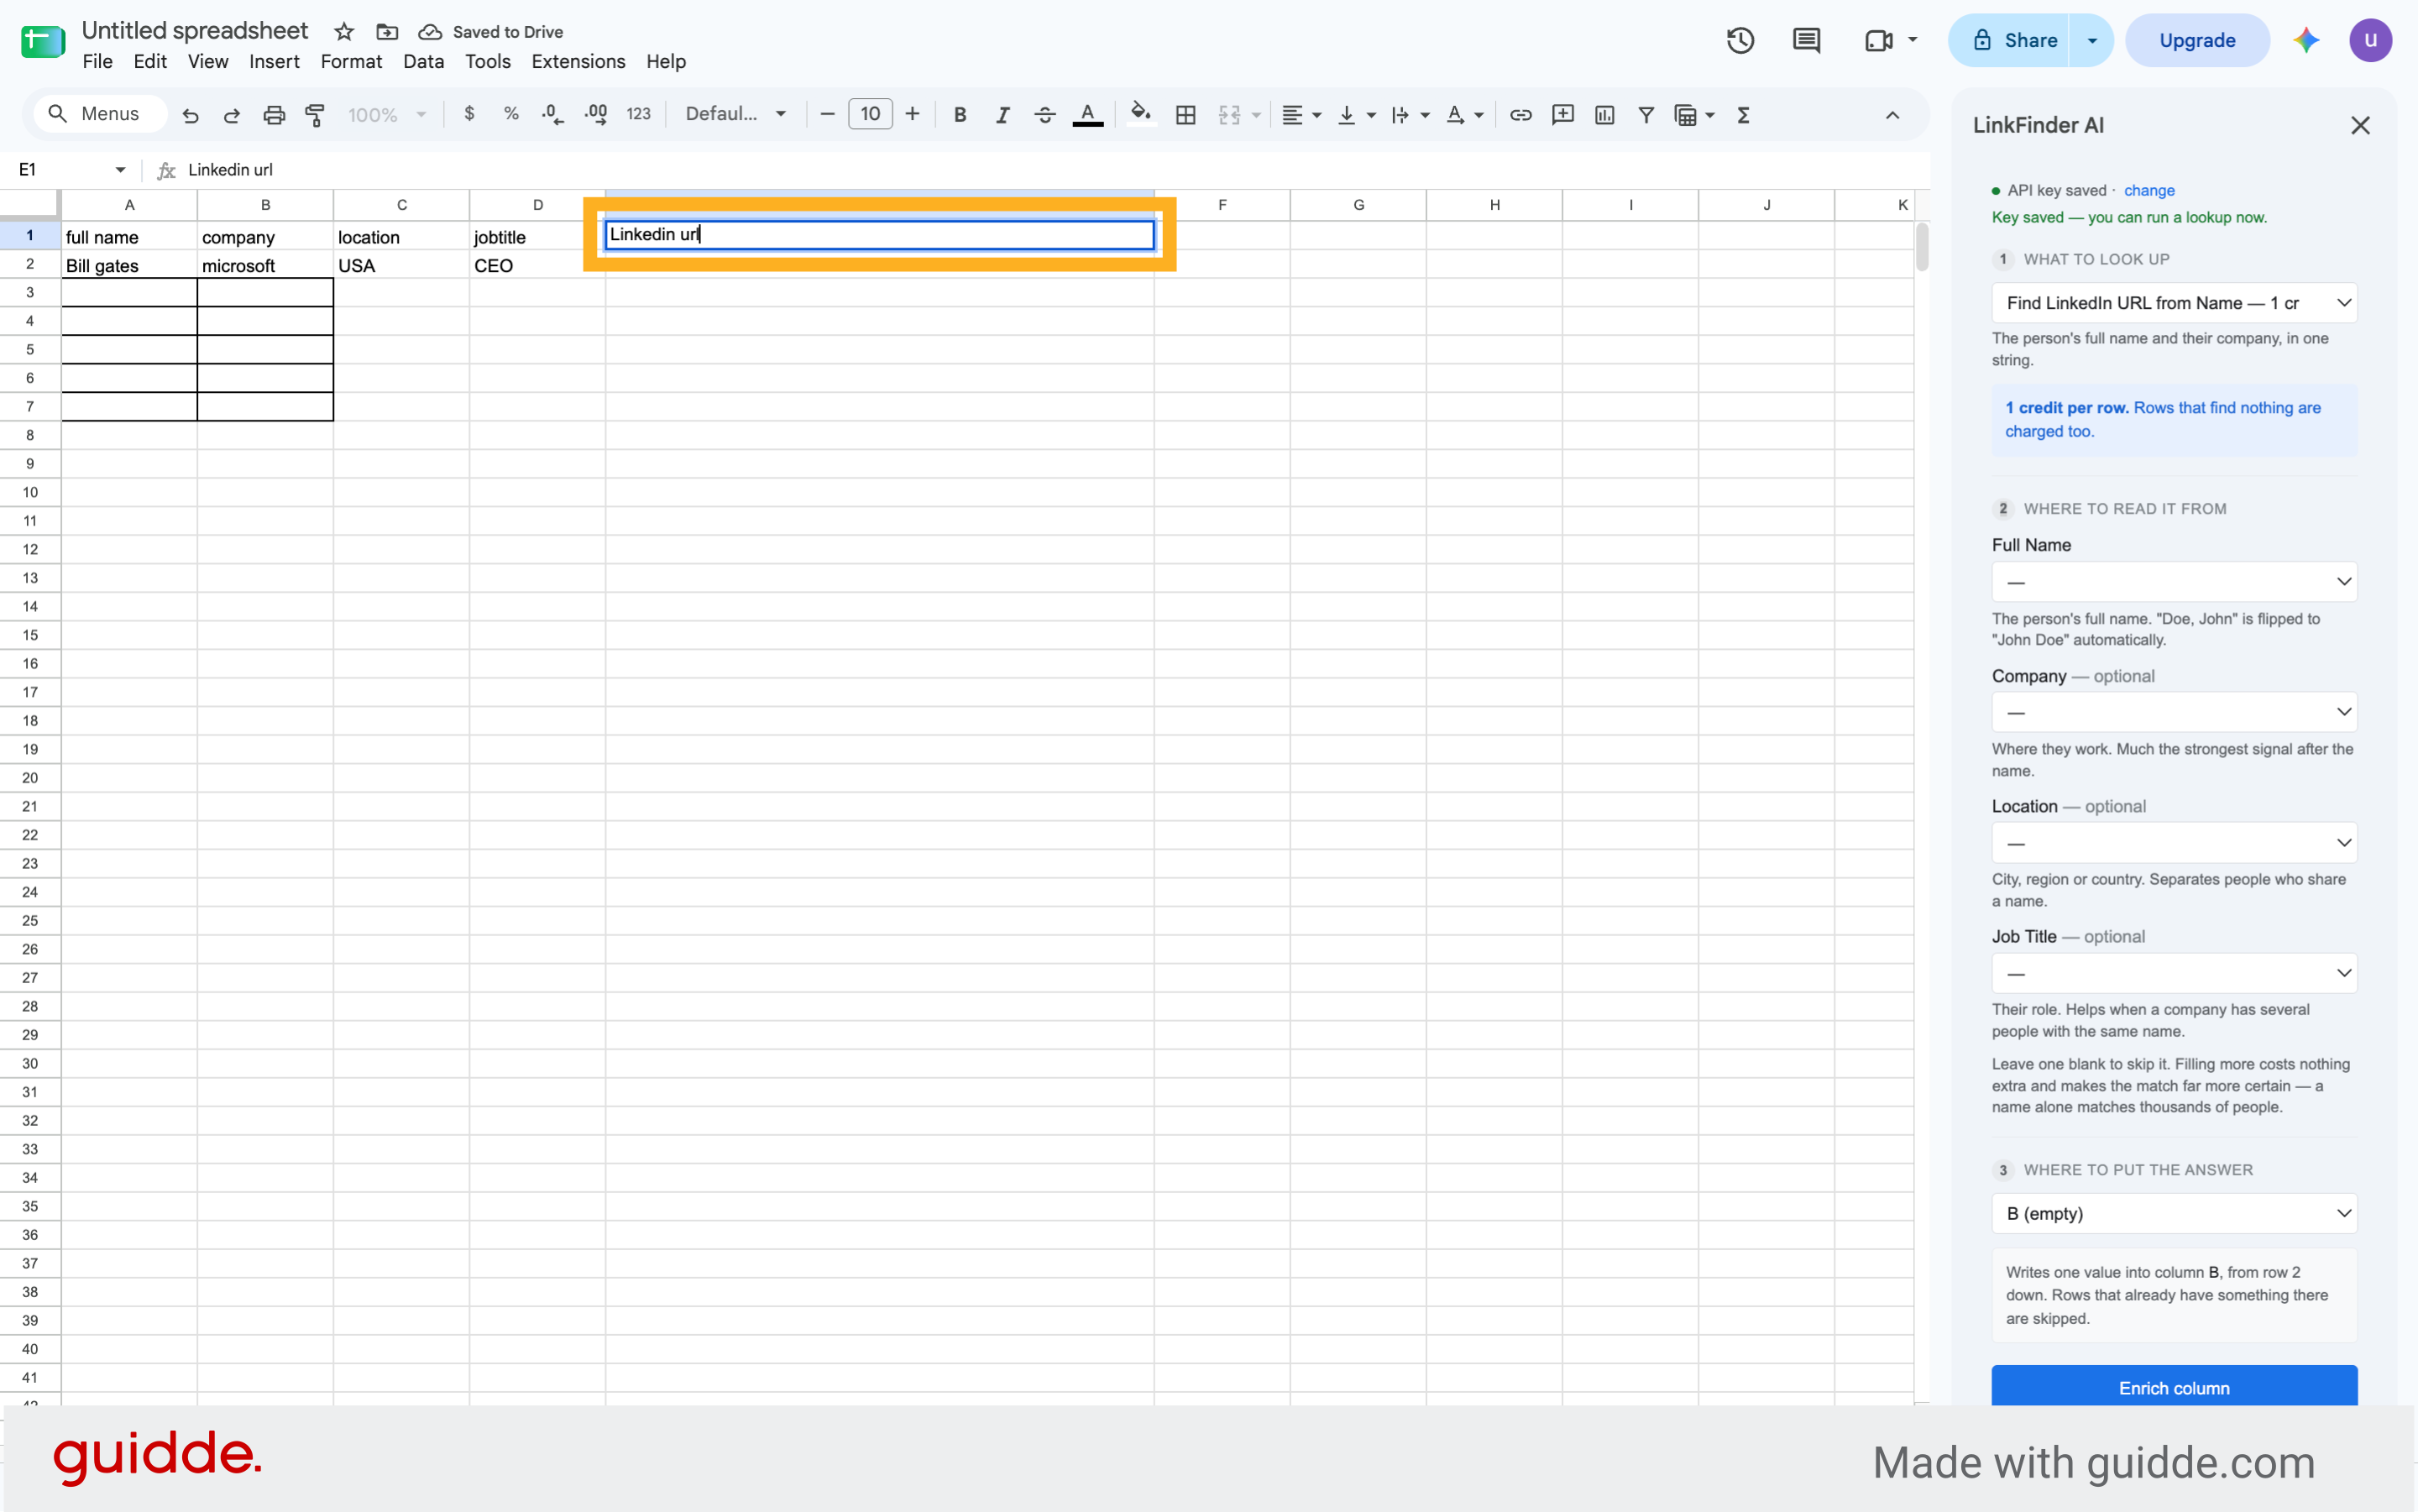Click the redo arrow icon
The width and height of the screenshot is (2418, 1512).
tap(232, 115)
